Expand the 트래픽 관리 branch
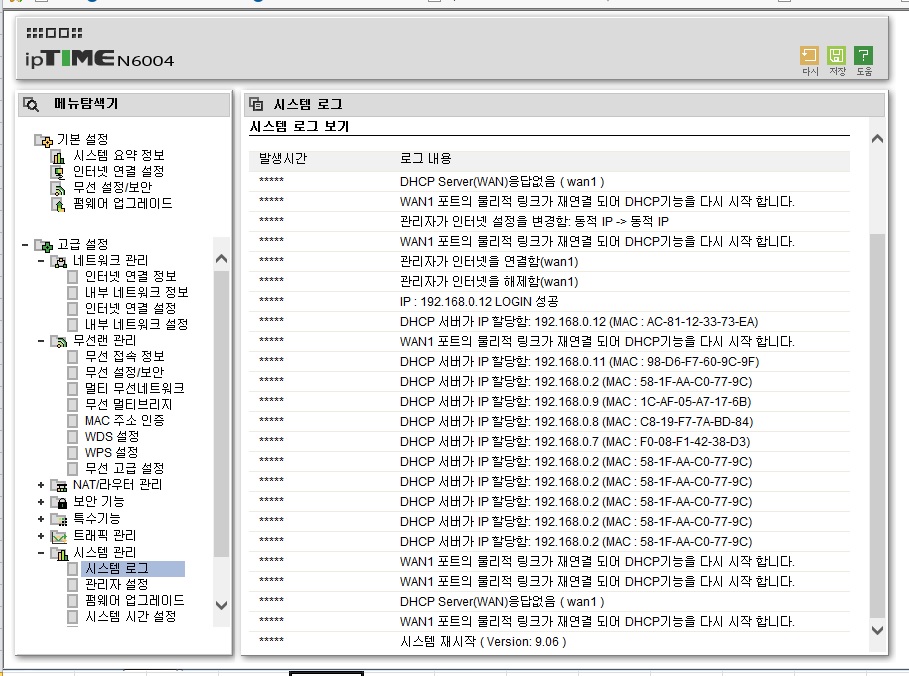Screen dimensions: 909x676 point(41,536)
